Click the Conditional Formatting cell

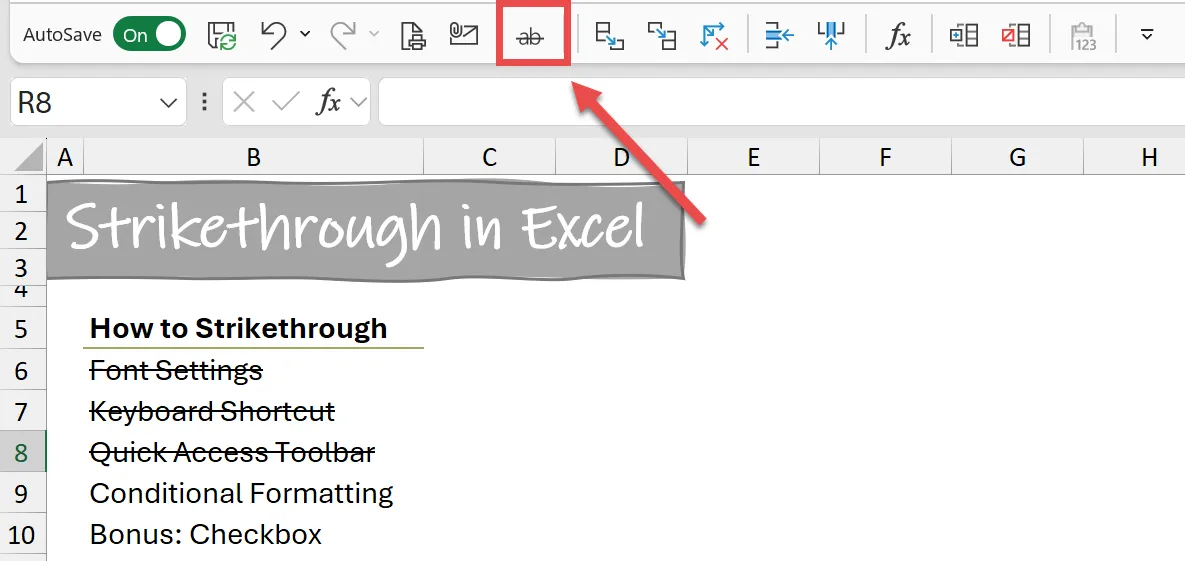pos(241,494)
